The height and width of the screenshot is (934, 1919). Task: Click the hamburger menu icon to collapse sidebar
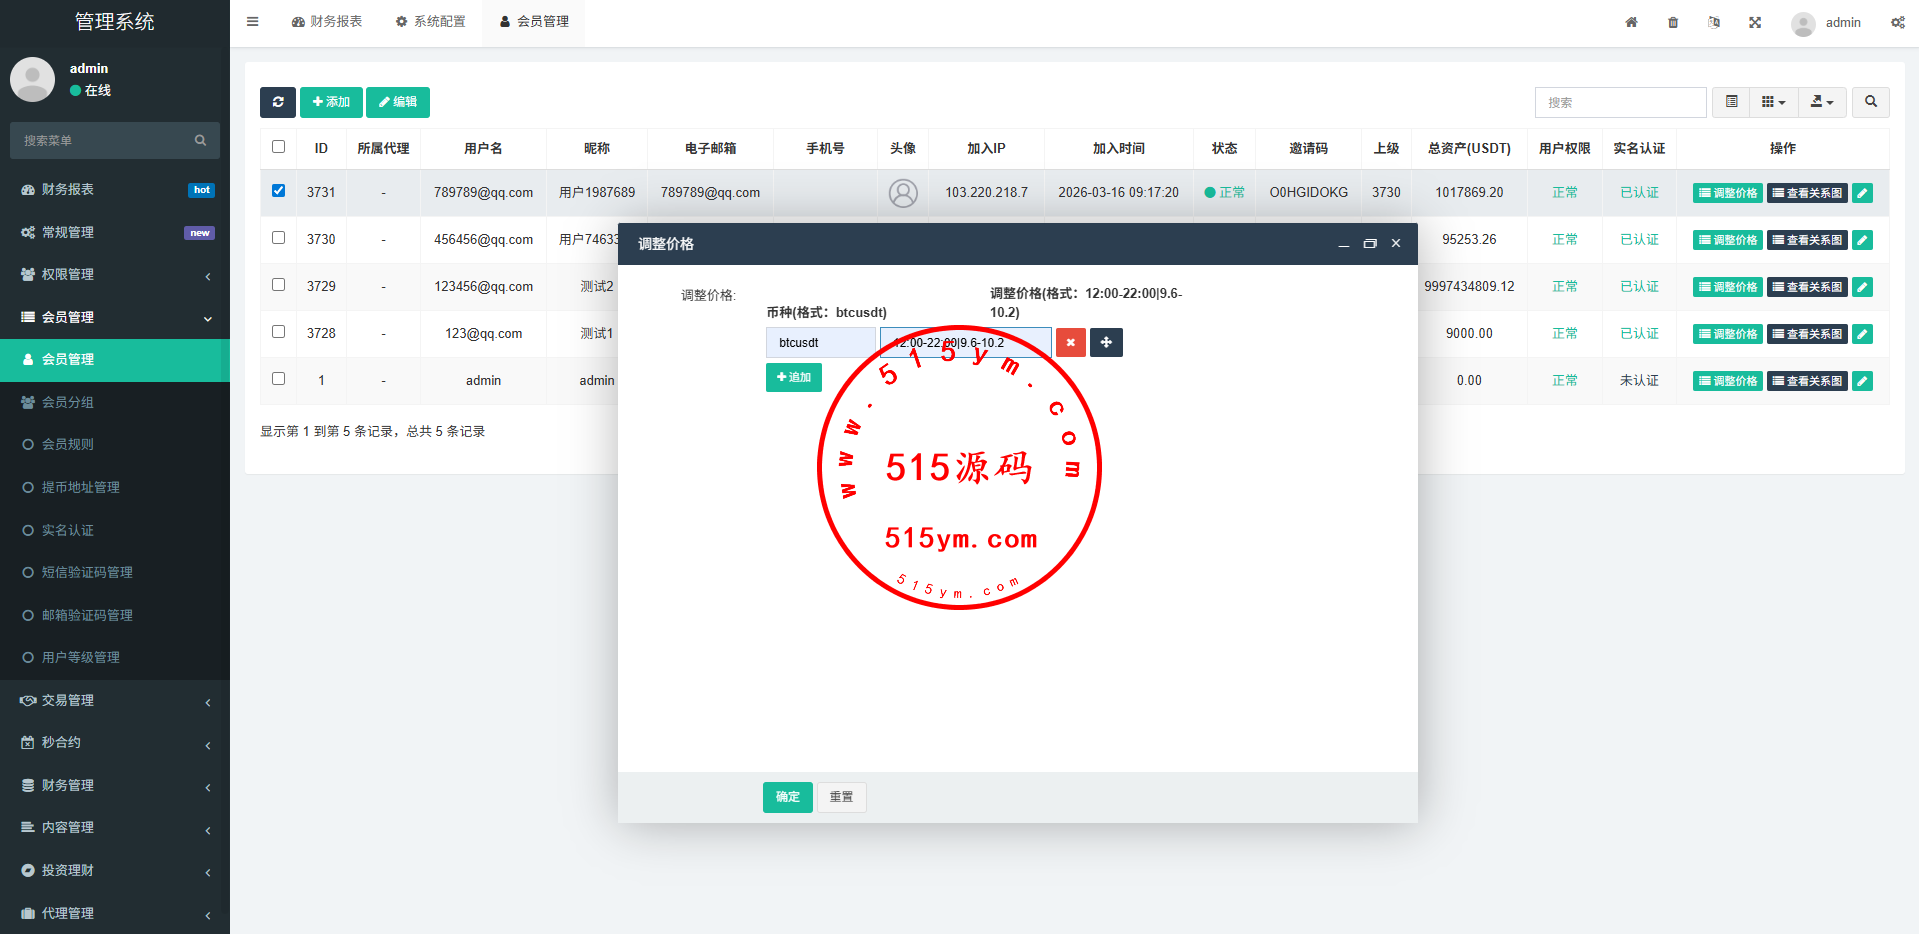253,22
